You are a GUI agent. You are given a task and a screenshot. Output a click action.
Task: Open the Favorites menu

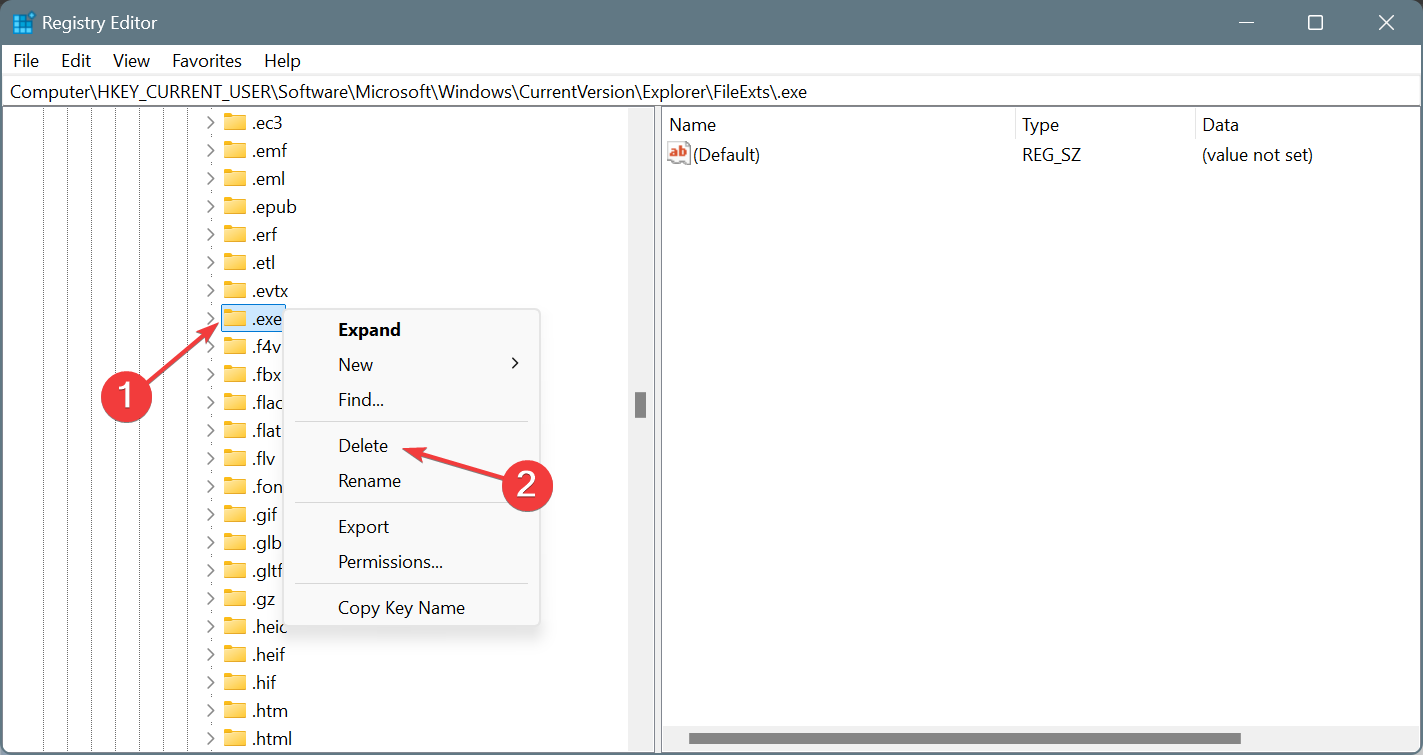[207, 61]
